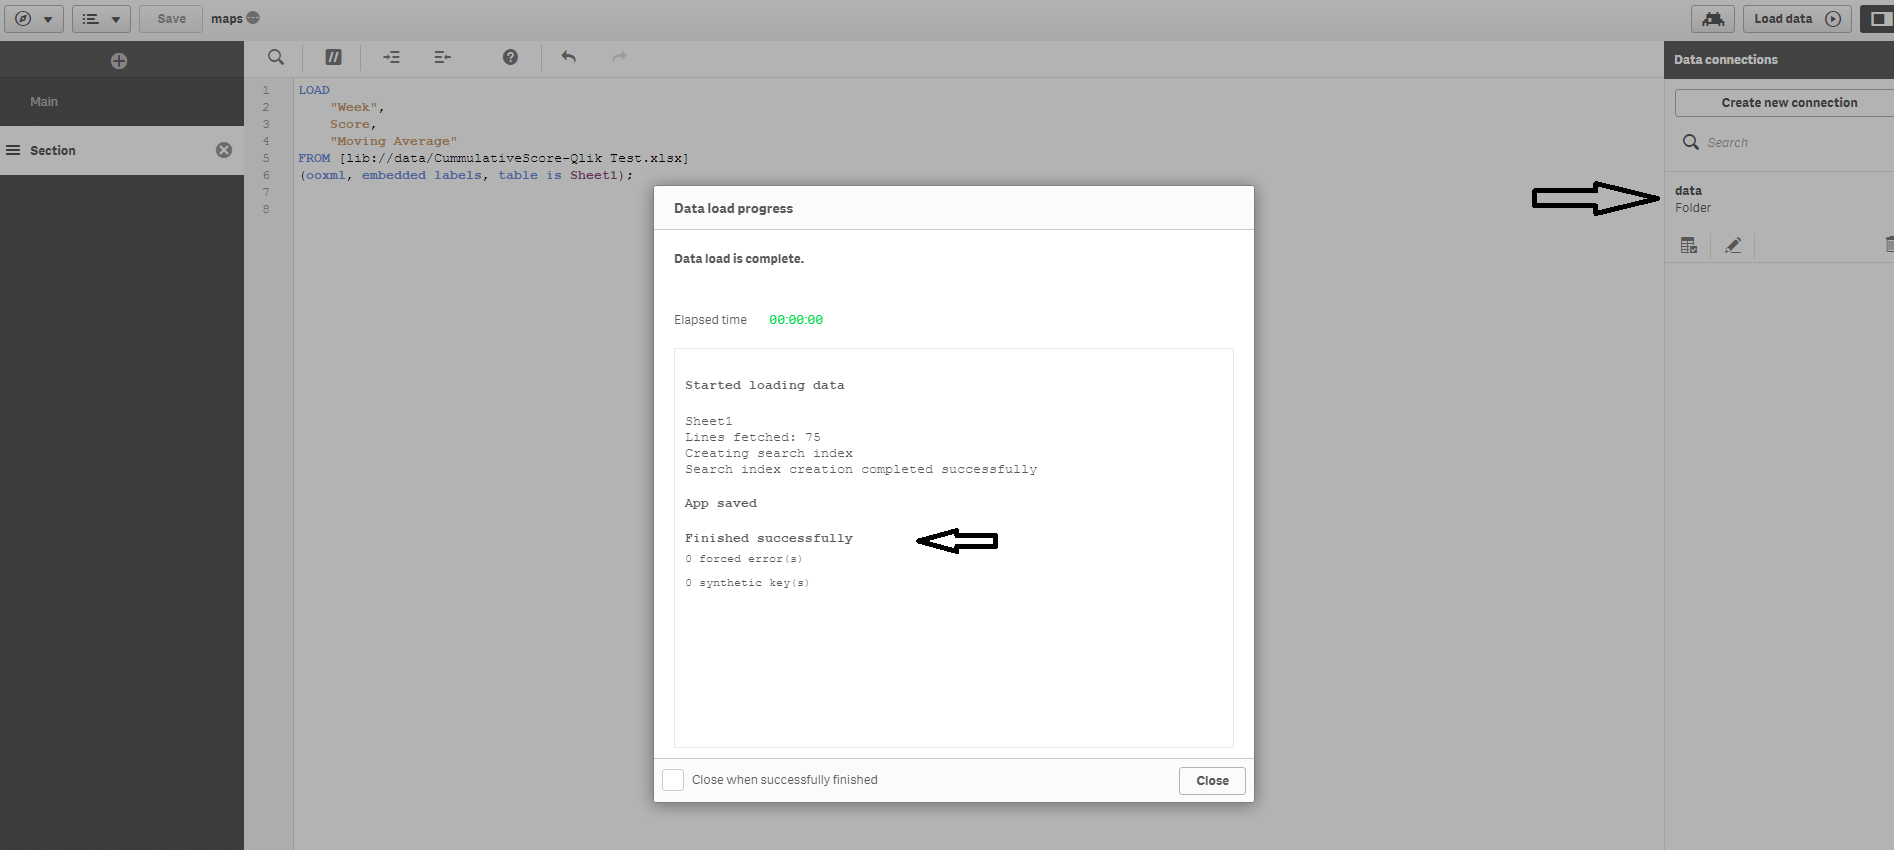The image size is (1894, 850).
Task: Toggle the side panel view icon
Action: (1877, 19)
